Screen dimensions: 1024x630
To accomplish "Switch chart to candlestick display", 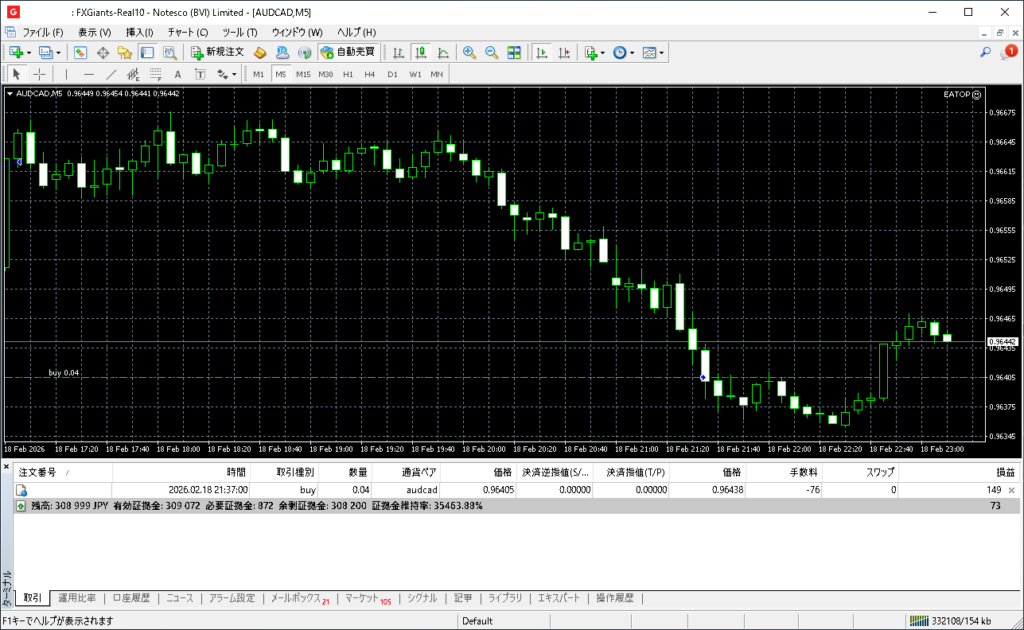I will [420, 52].
